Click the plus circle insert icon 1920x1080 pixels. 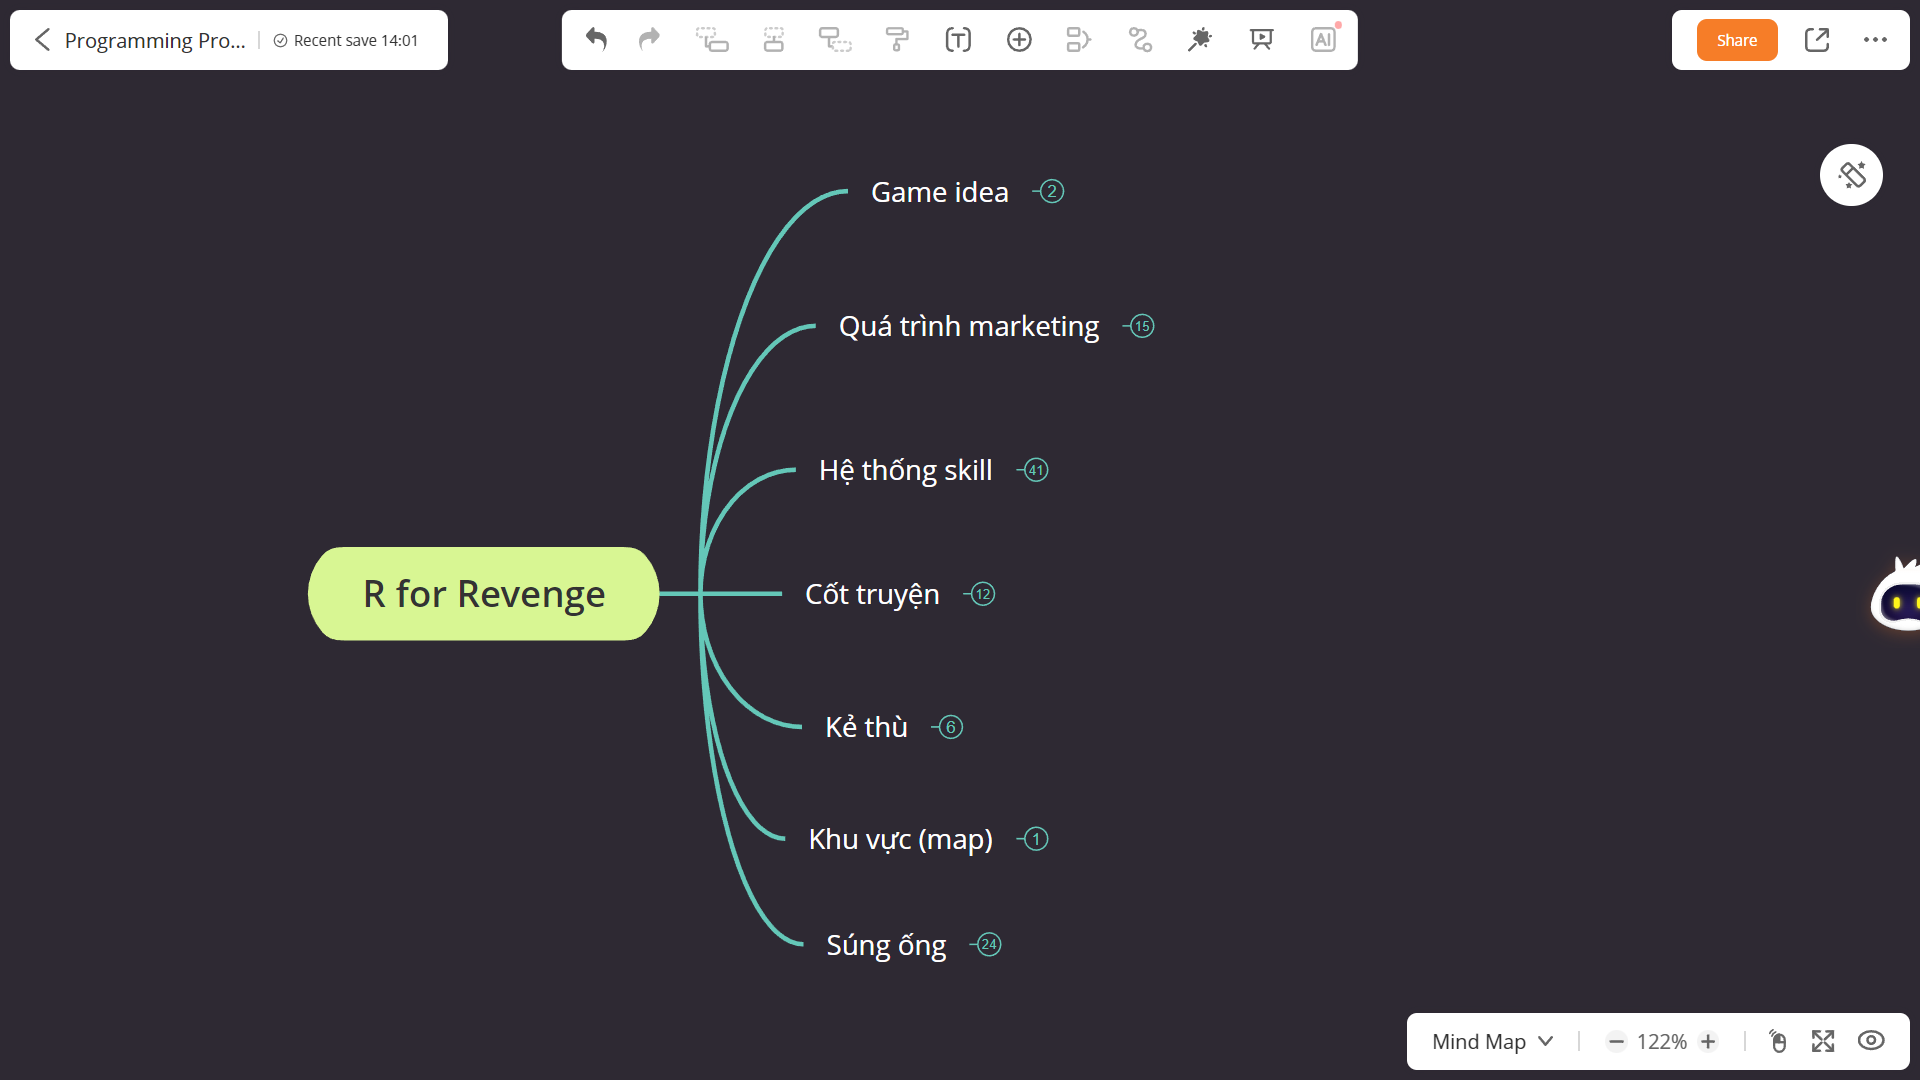tap(1019, 39)
